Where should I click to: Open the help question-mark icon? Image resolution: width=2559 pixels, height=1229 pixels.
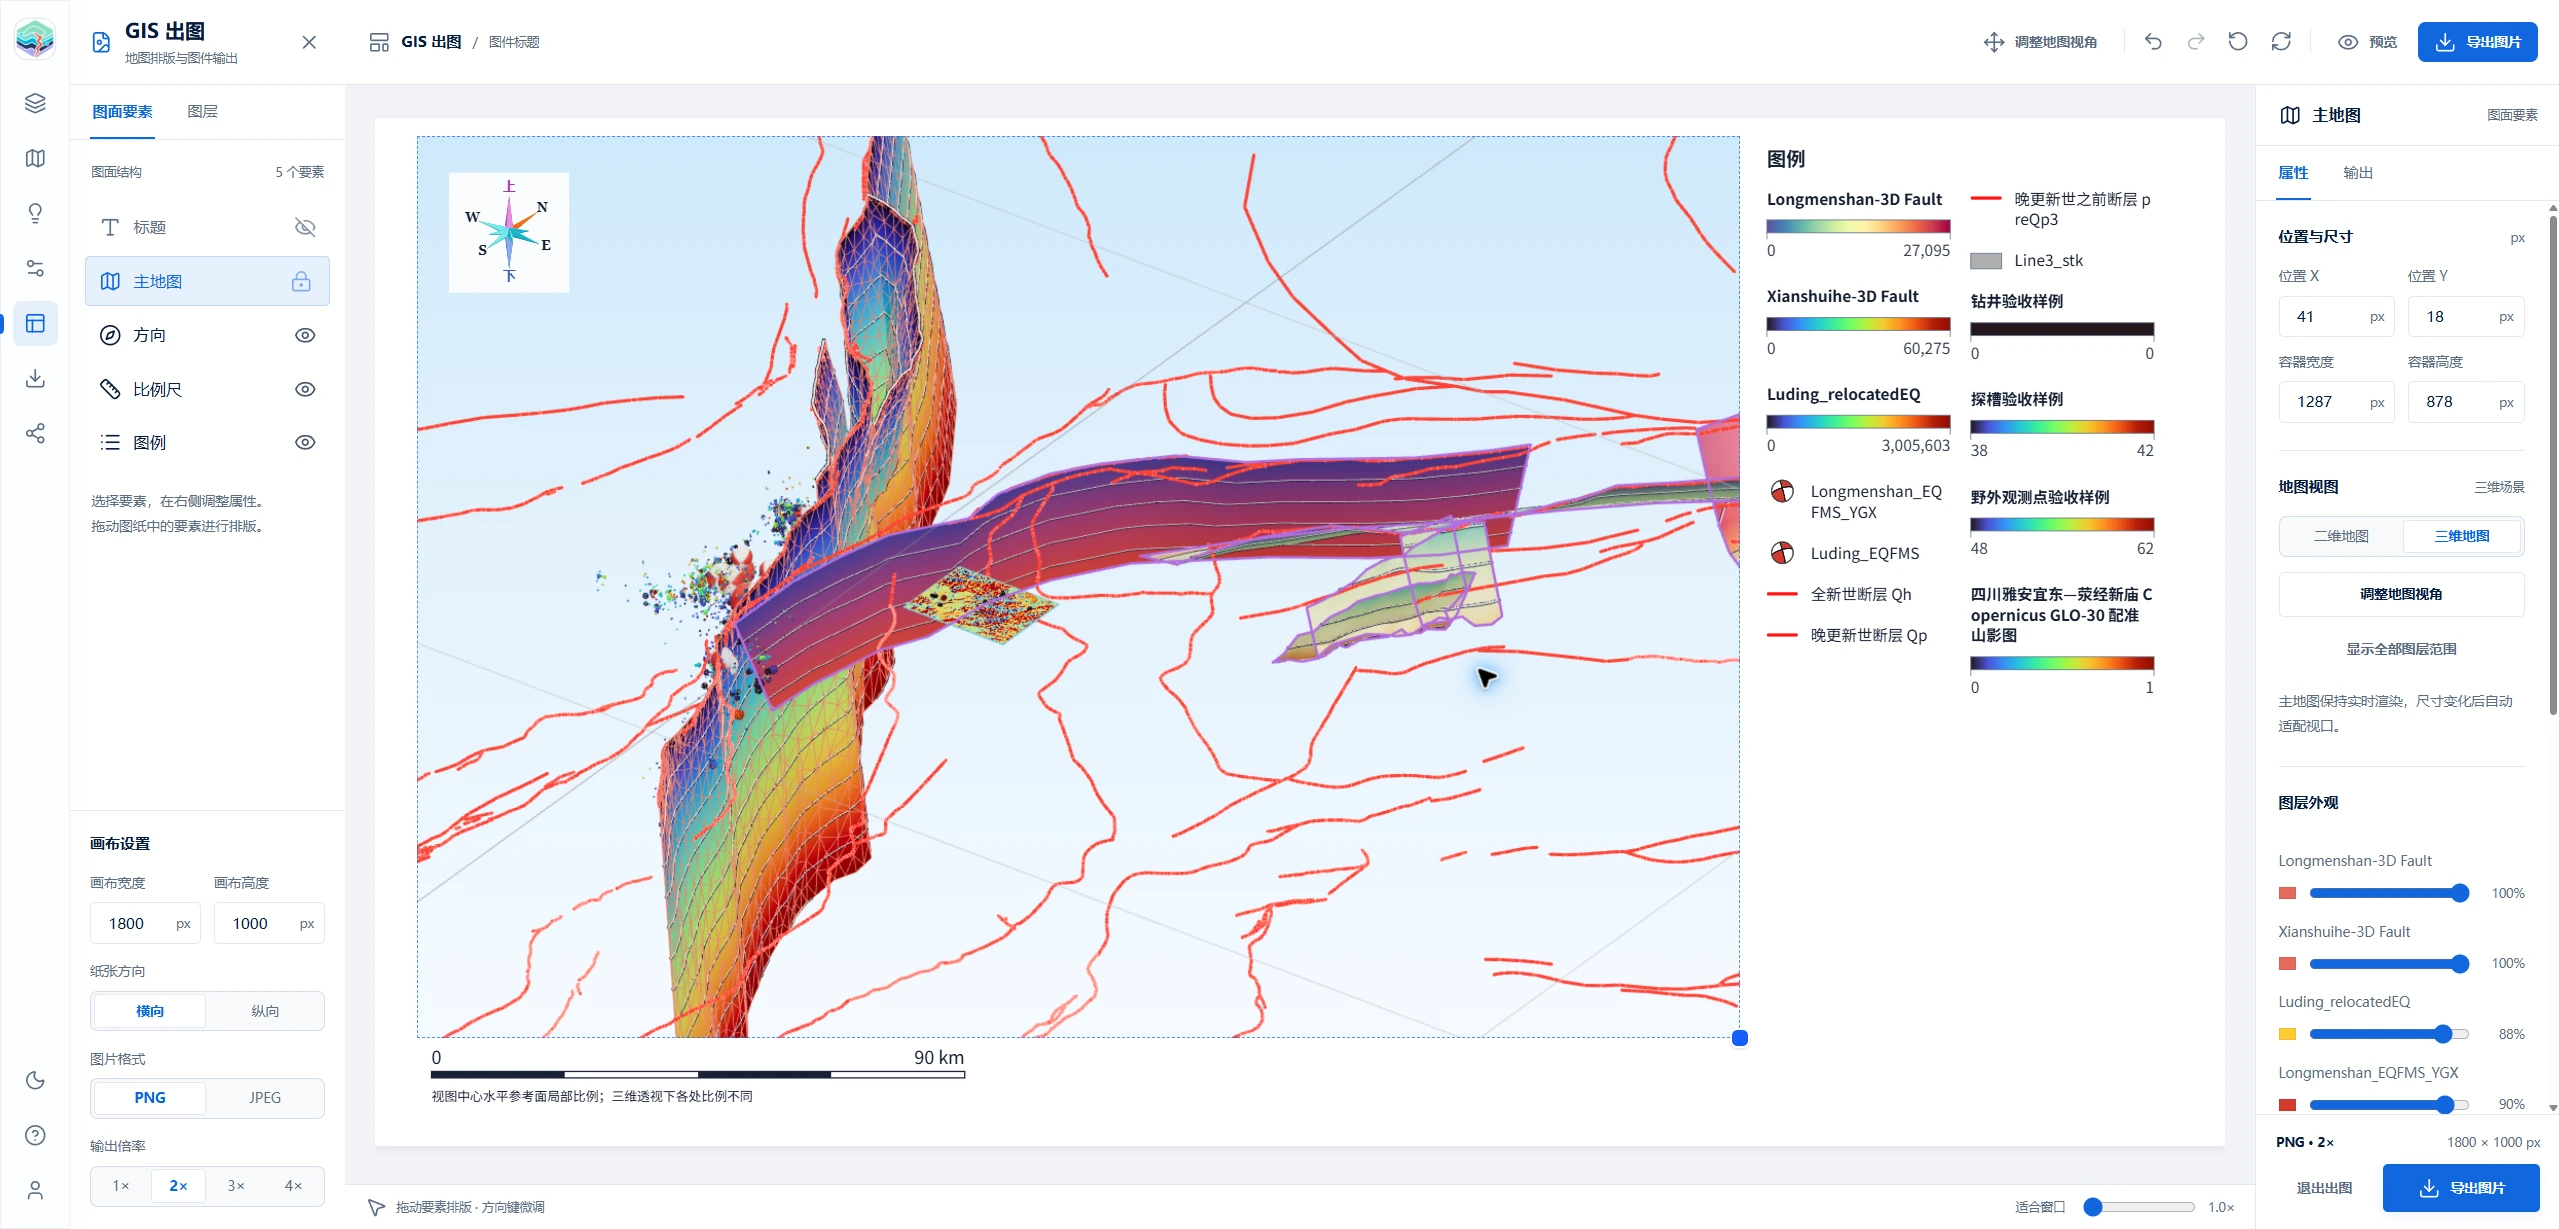pos(35,1135)
